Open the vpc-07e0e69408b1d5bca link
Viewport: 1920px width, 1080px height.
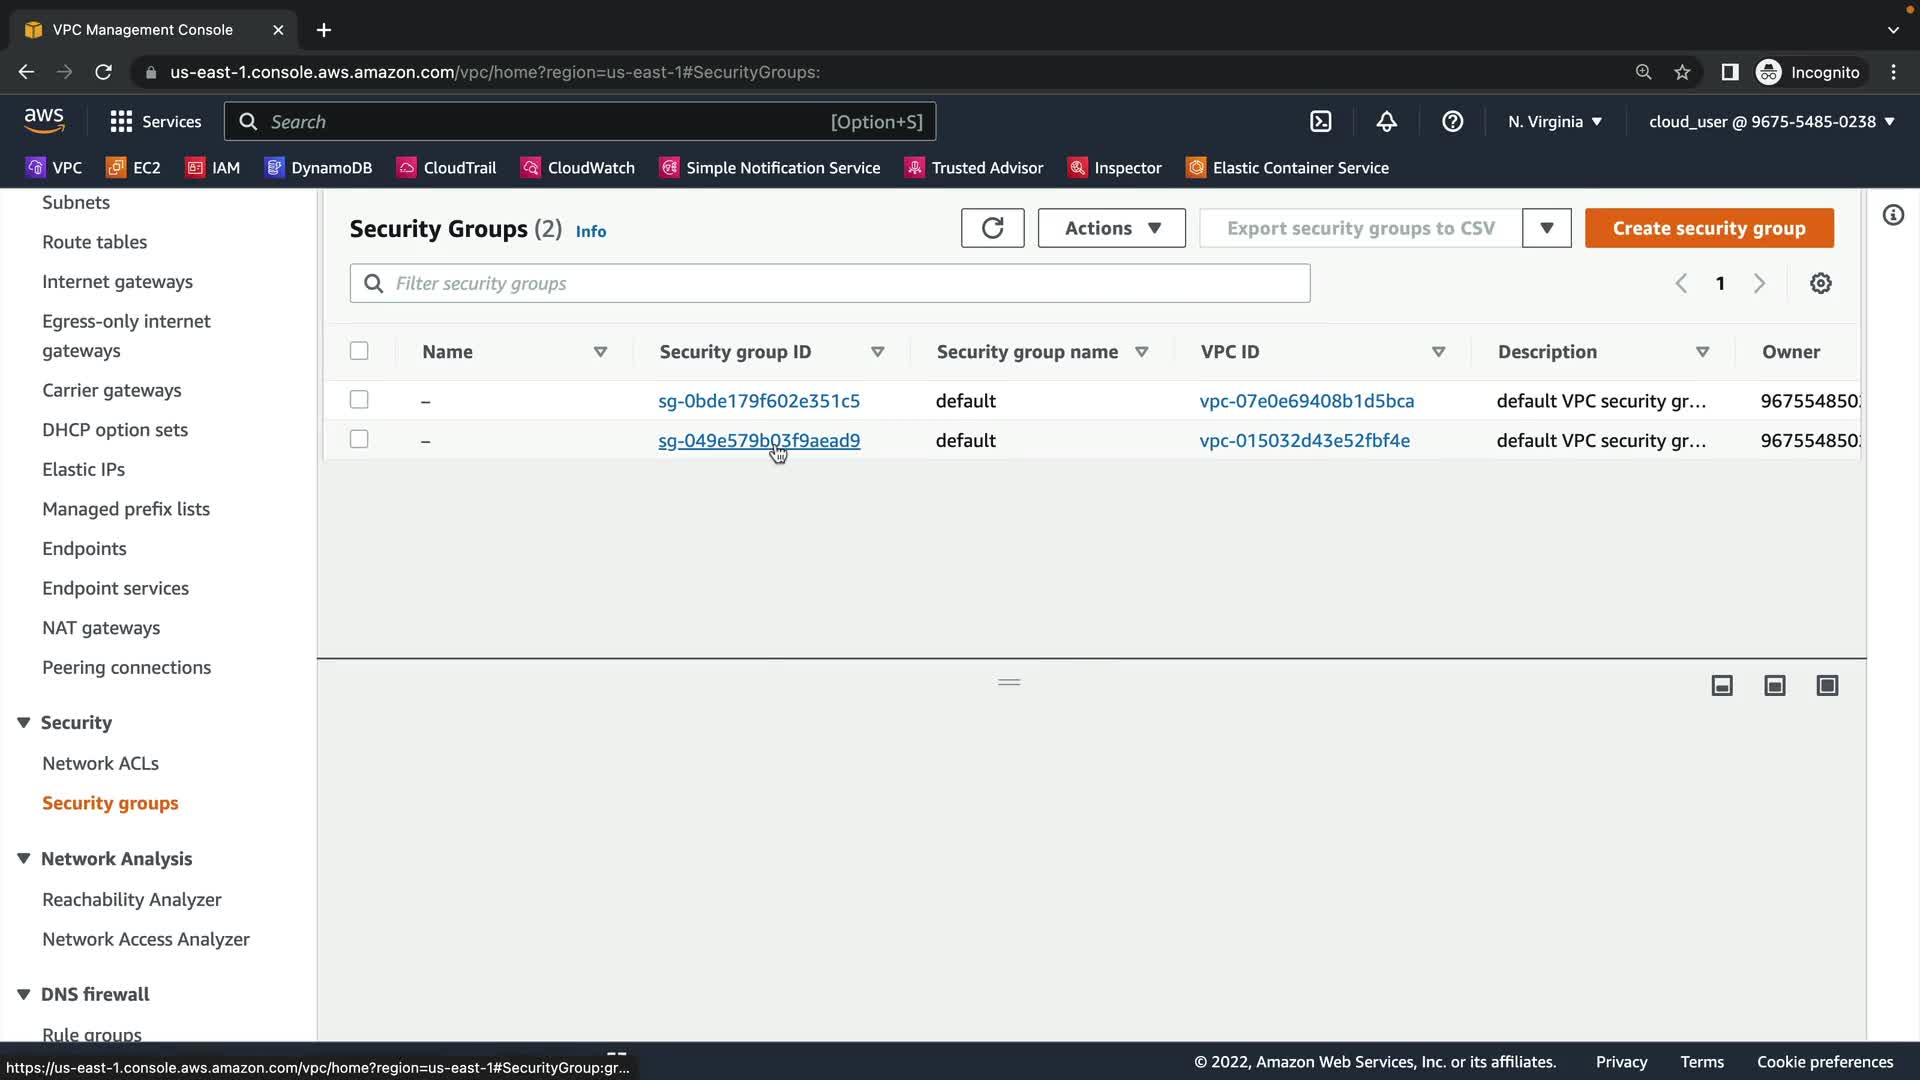[1306, 401]
